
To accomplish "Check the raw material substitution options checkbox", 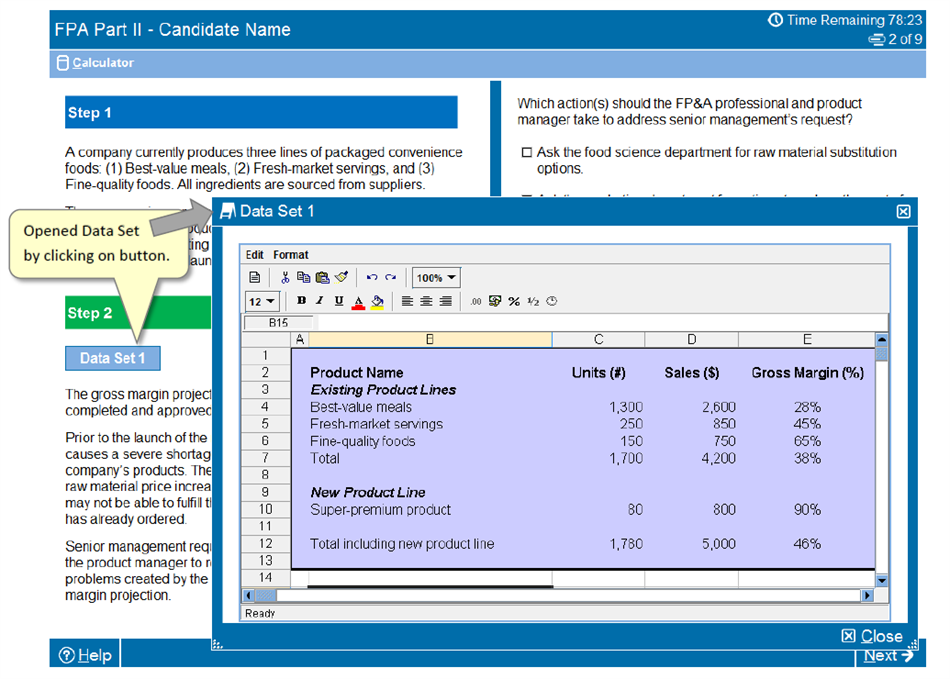I will point(527,153).
